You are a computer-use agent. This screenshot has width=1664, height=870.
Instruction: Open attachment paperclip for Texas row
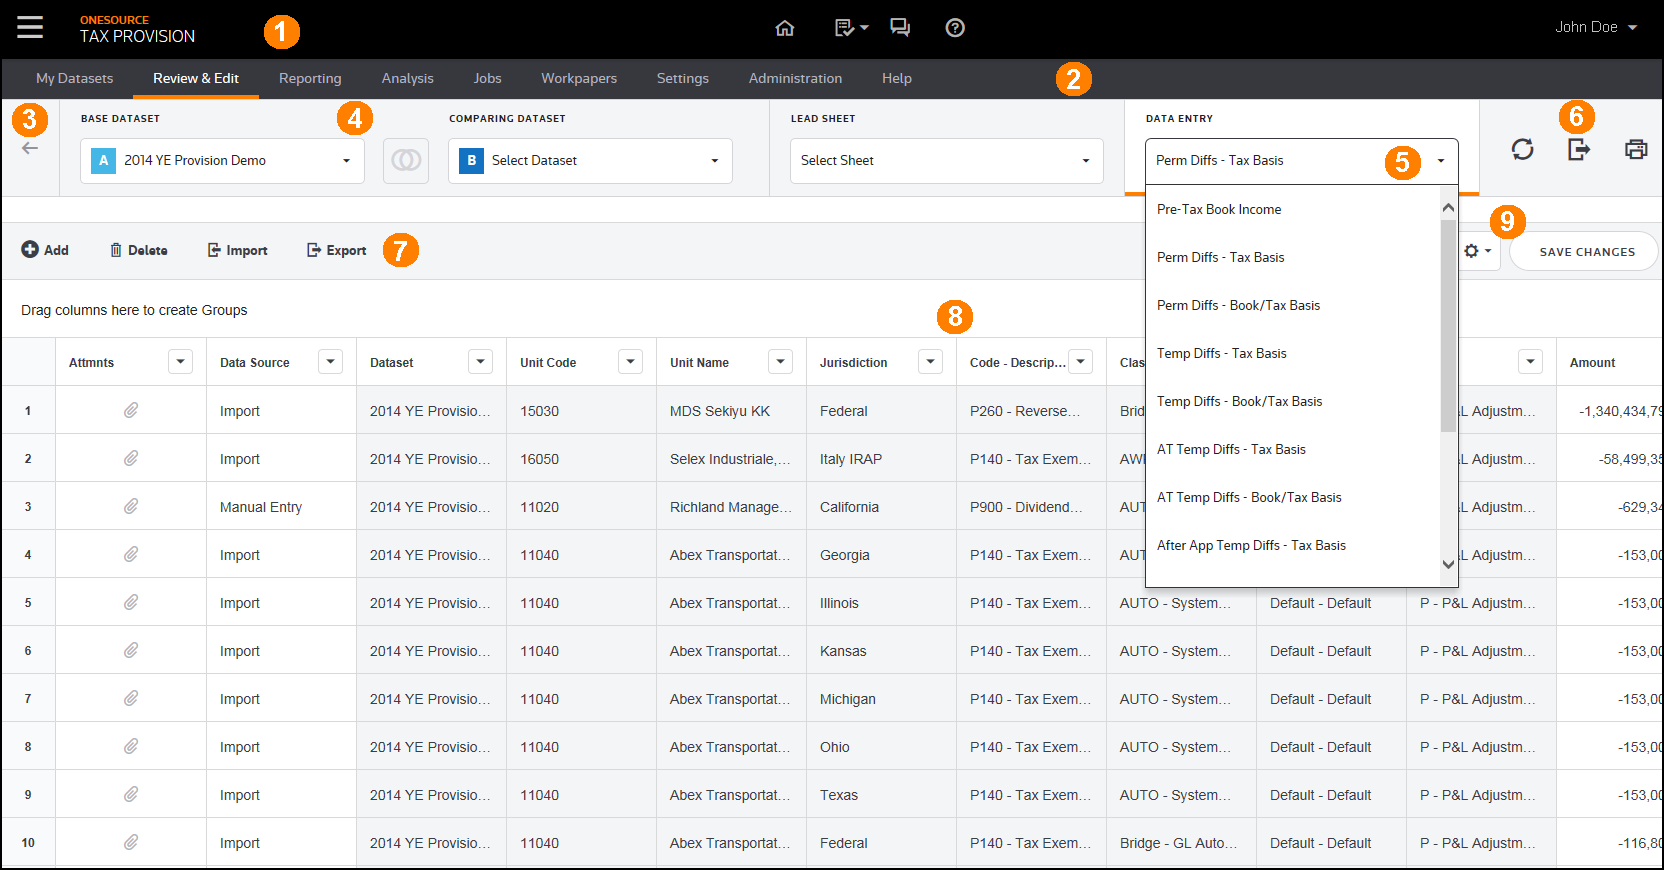(x=131, y=794)
